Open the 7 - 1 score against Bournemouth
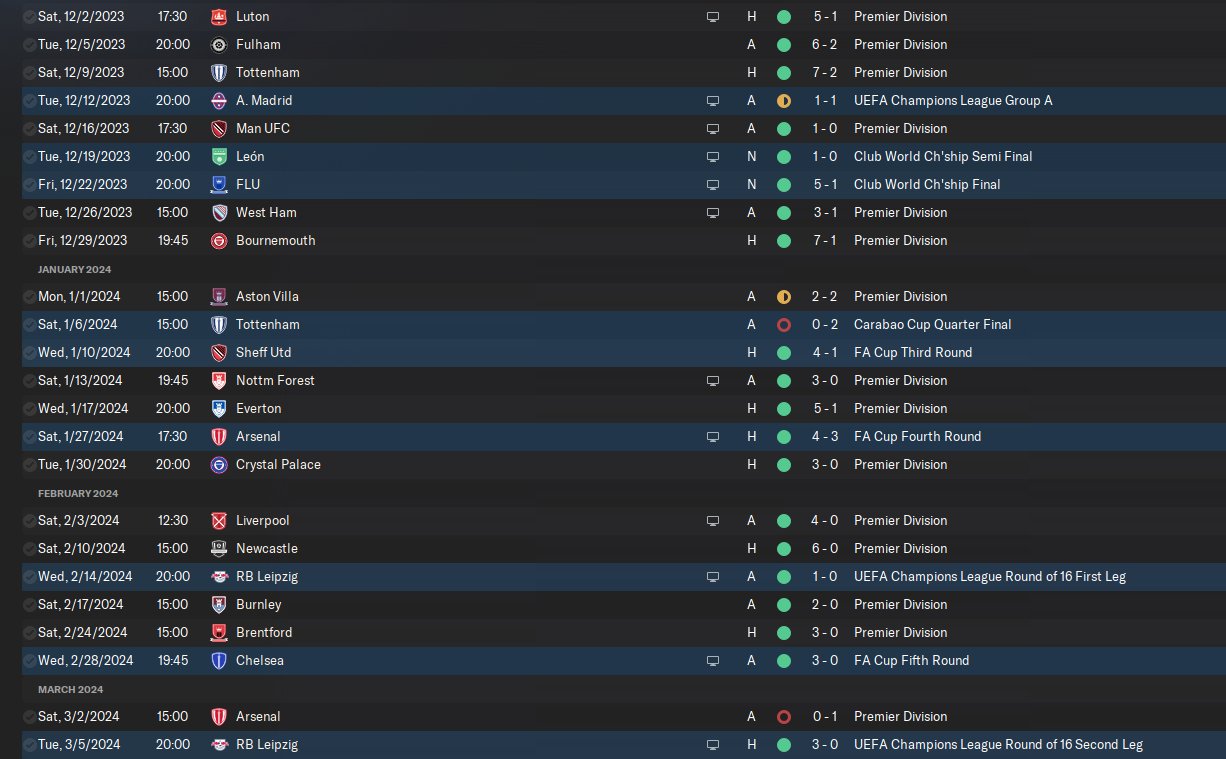The width and height of the screenshot is (1226, 759). coord(824,241)
